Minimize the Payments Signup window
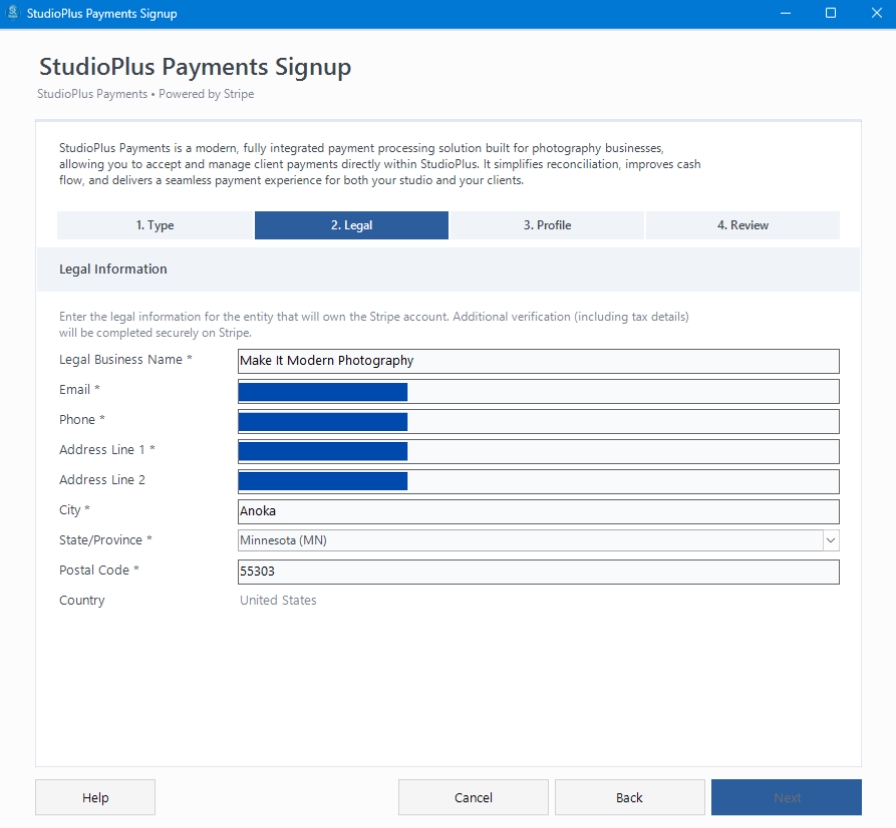Image resolution: width=896 pixels, height=828 pixels. (x=786, y=14)
